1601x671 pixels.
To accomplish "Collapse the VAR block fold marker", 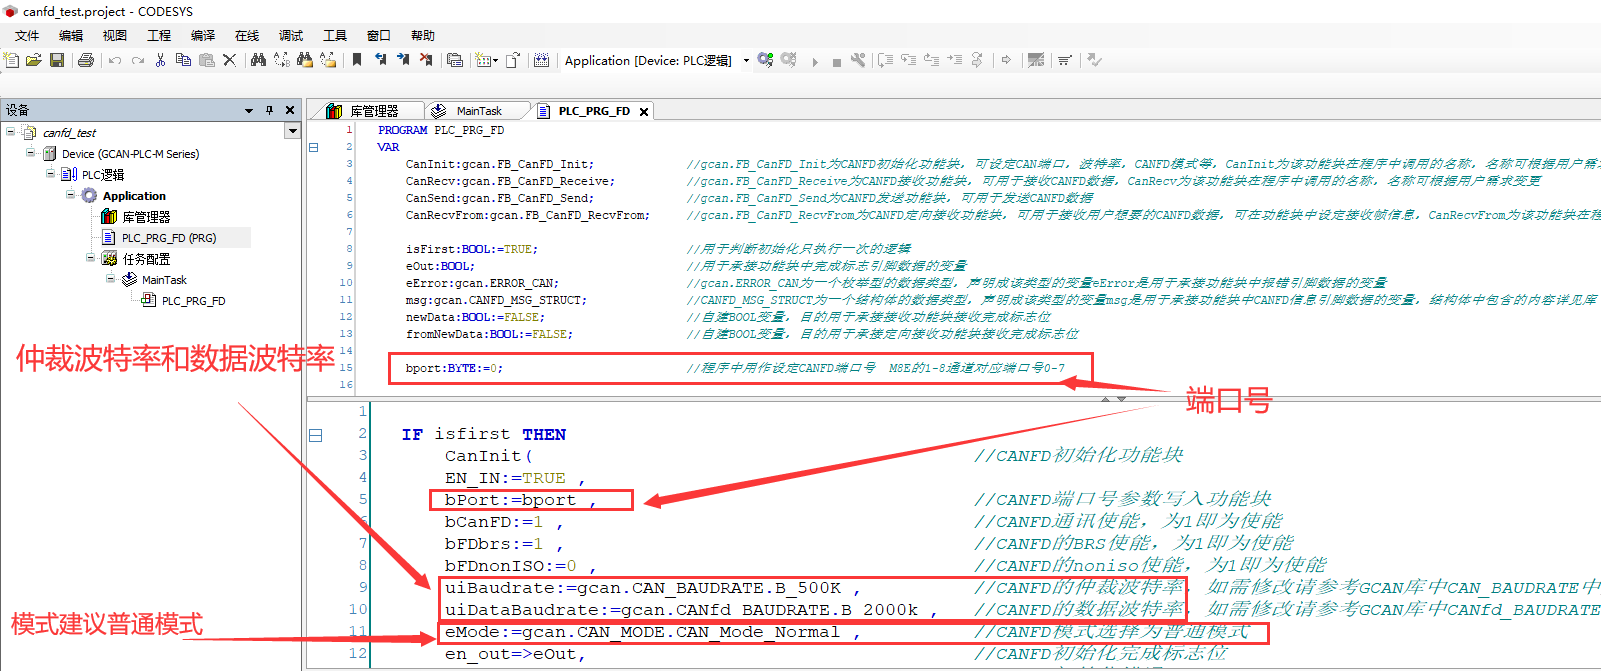I will [313, 147].
